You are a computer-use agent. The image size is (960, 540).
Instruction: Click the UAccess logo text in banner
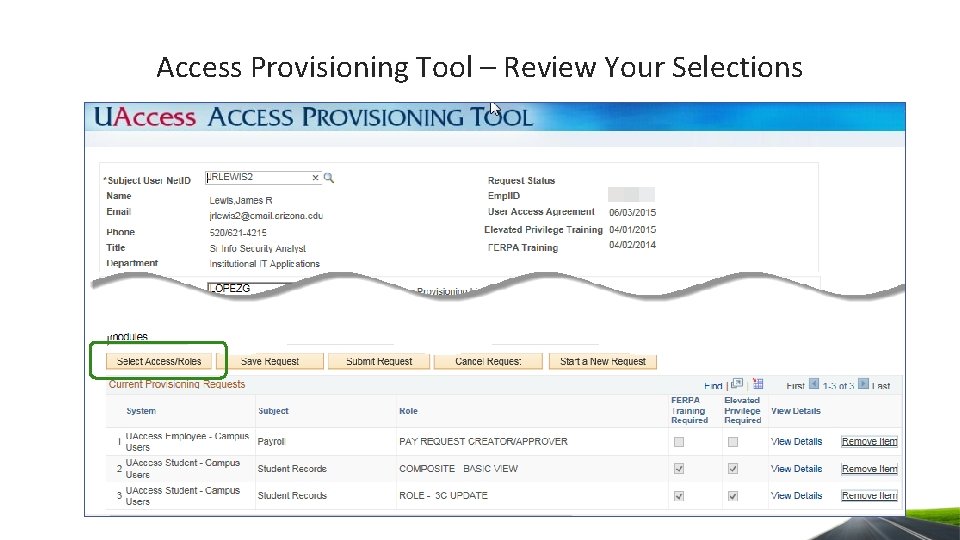[145, 117]
